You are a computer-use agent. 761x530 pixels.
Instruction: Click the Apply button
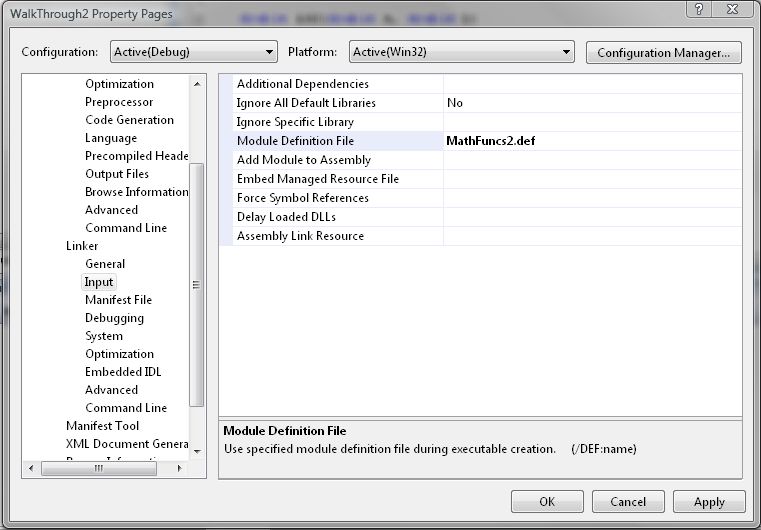[x=709, y=502]
